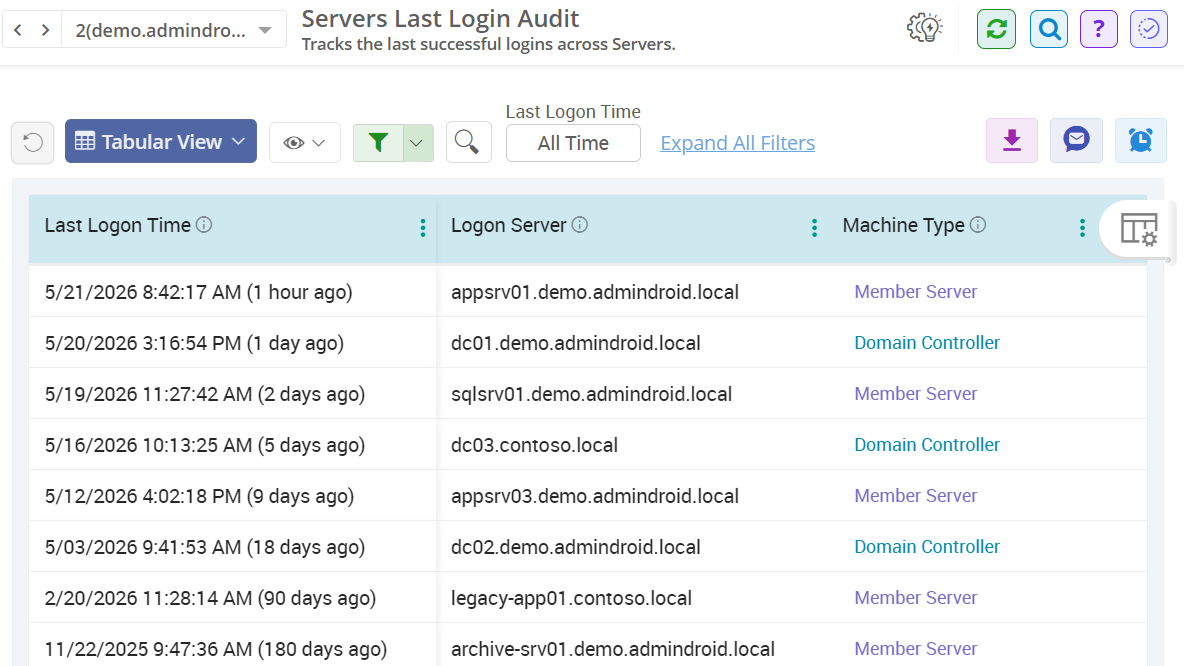Open Logon Server column options menu

814,227
